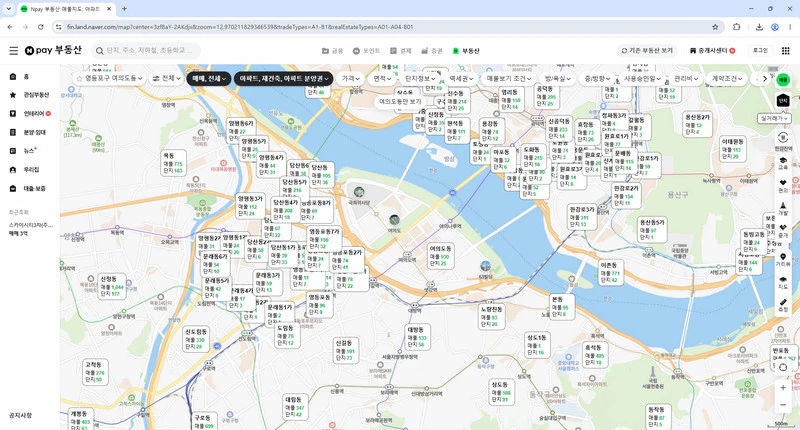Open 분양·임대 in the sidebar
This screenshot has height=430, width=800.
[28, 132]
